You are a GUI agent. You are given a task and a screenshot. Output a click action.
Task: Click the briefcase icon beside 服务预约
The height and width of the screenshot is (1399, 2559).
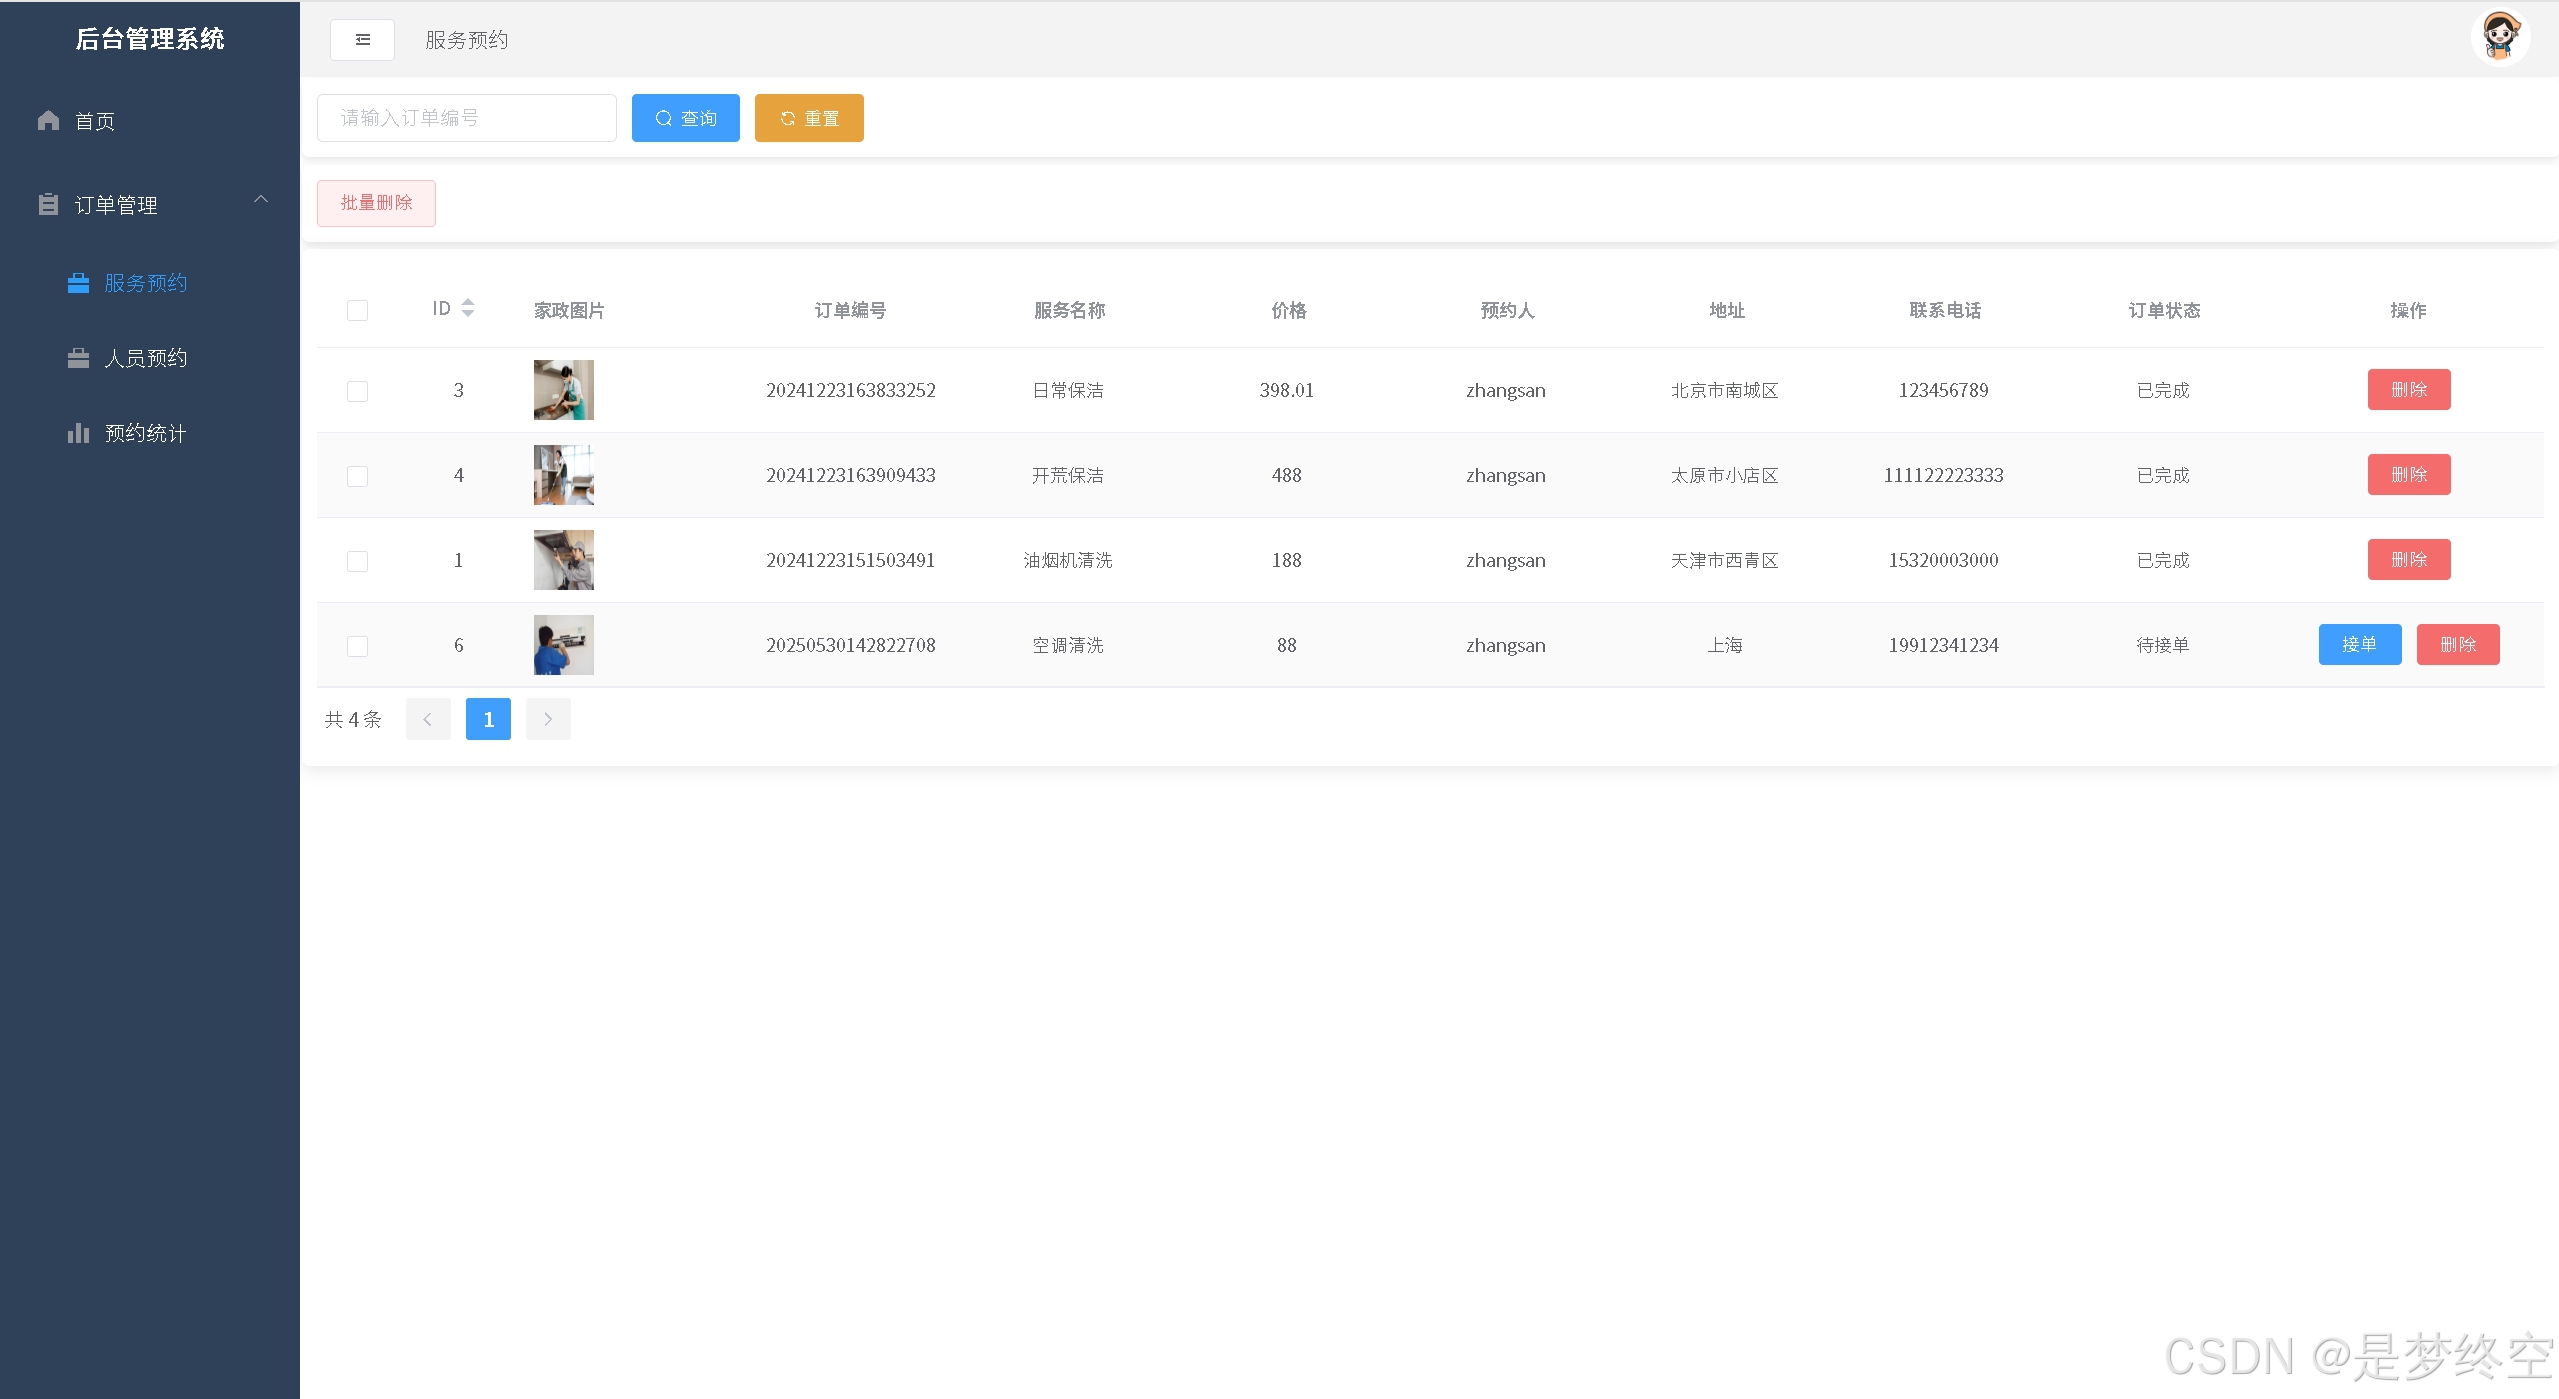point(78,283)
